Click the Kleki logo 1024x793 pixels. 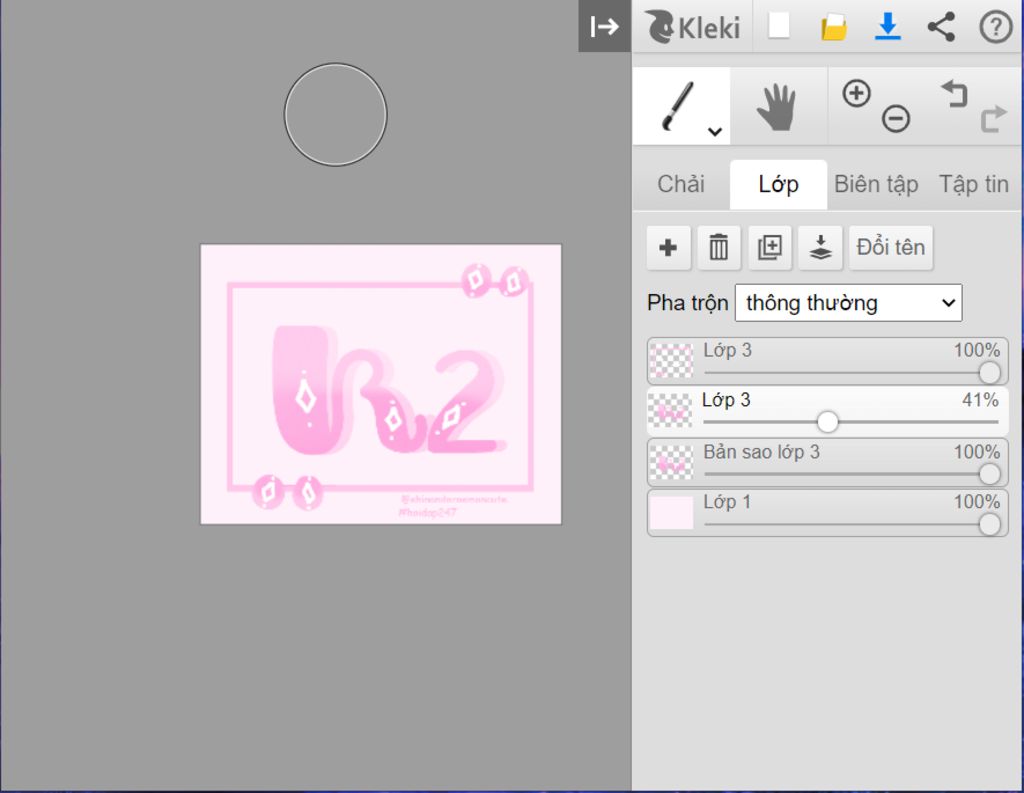[x=692, y=27]
